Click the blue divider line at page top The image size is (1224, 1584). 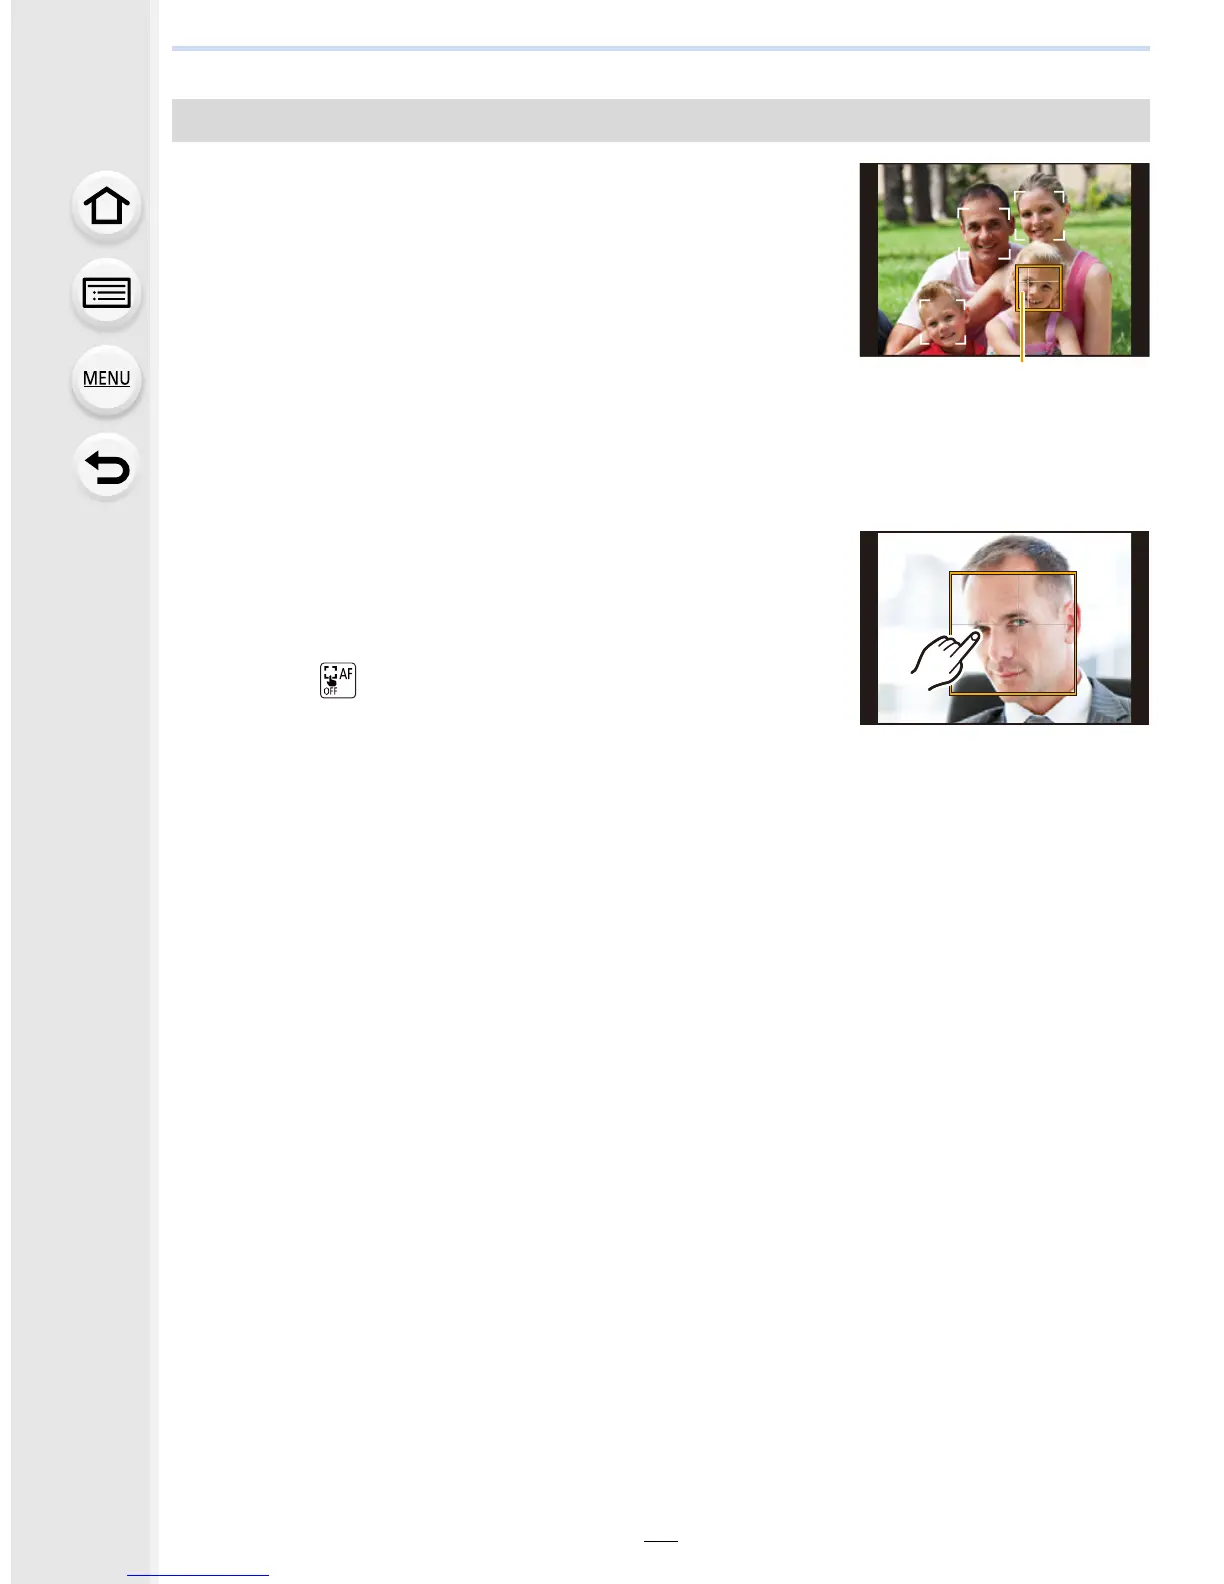coord(660,48)
